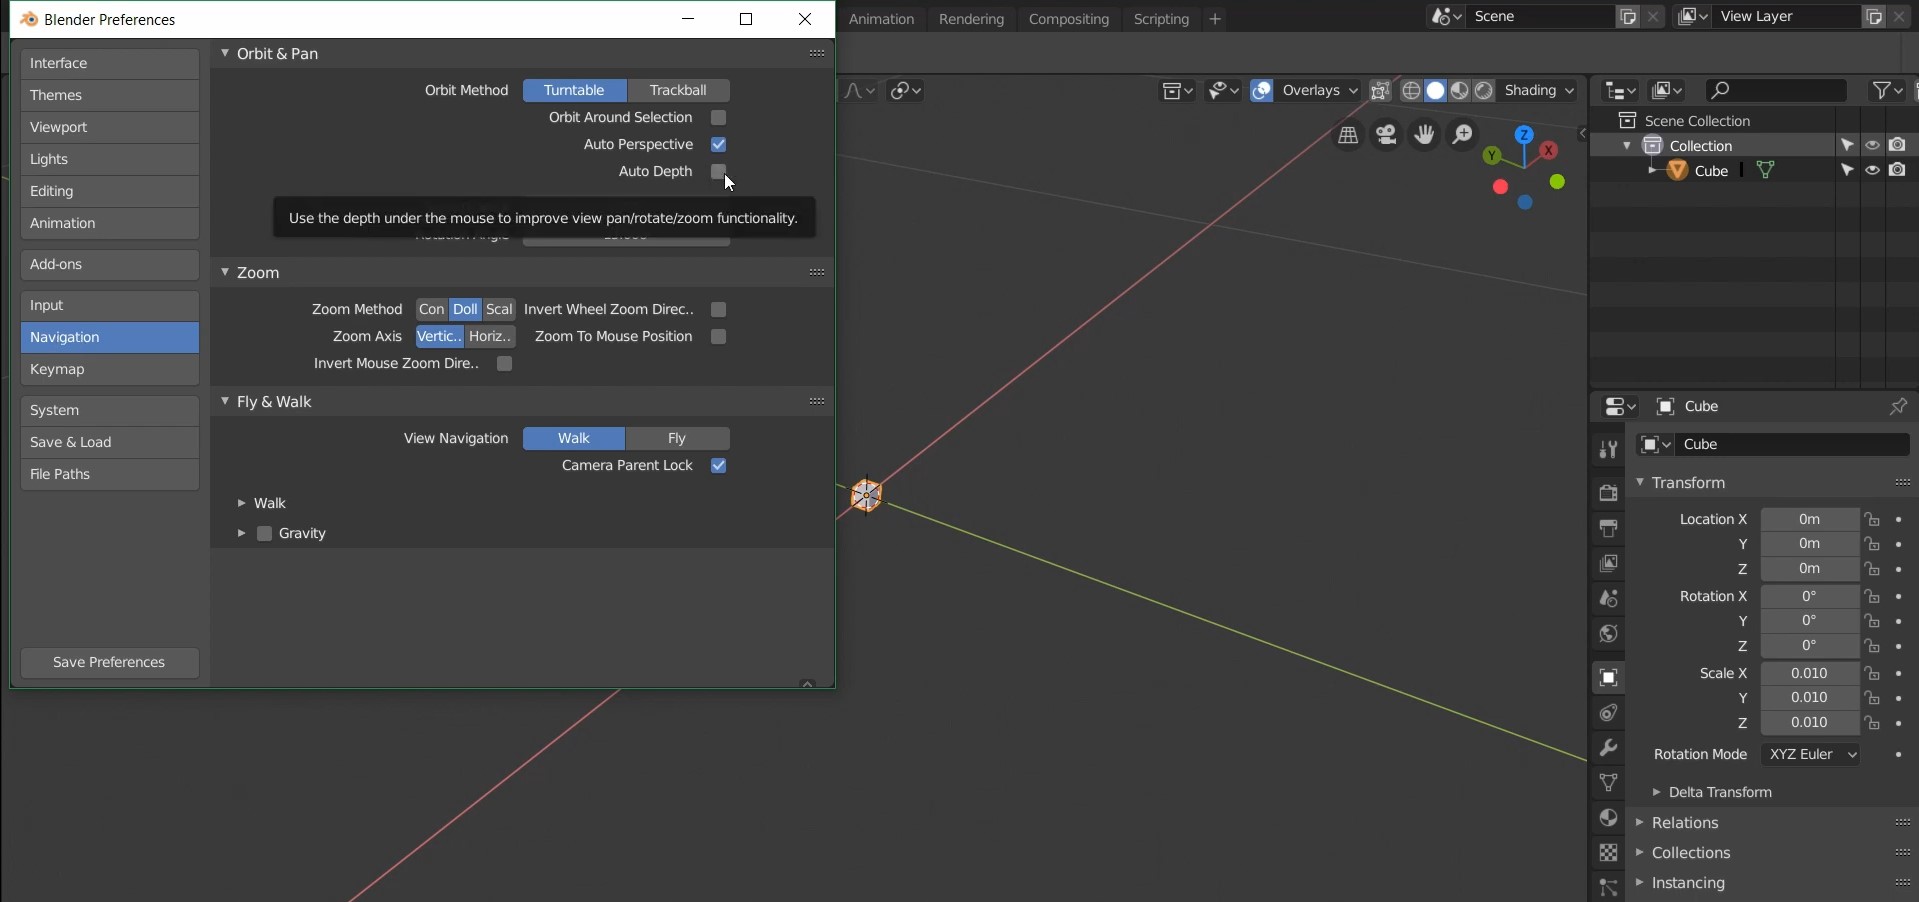Switch to the Modifier properties tab
The width and height of the screenshot is (1919, 902).
point(1608,748)
